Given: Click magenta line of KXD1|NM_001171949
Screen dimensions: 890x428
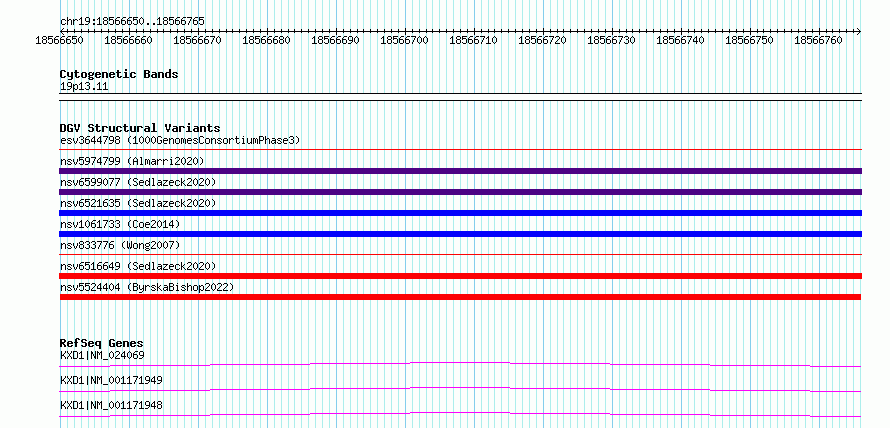Looking at the screenshot, I should (x=460, y=389).
